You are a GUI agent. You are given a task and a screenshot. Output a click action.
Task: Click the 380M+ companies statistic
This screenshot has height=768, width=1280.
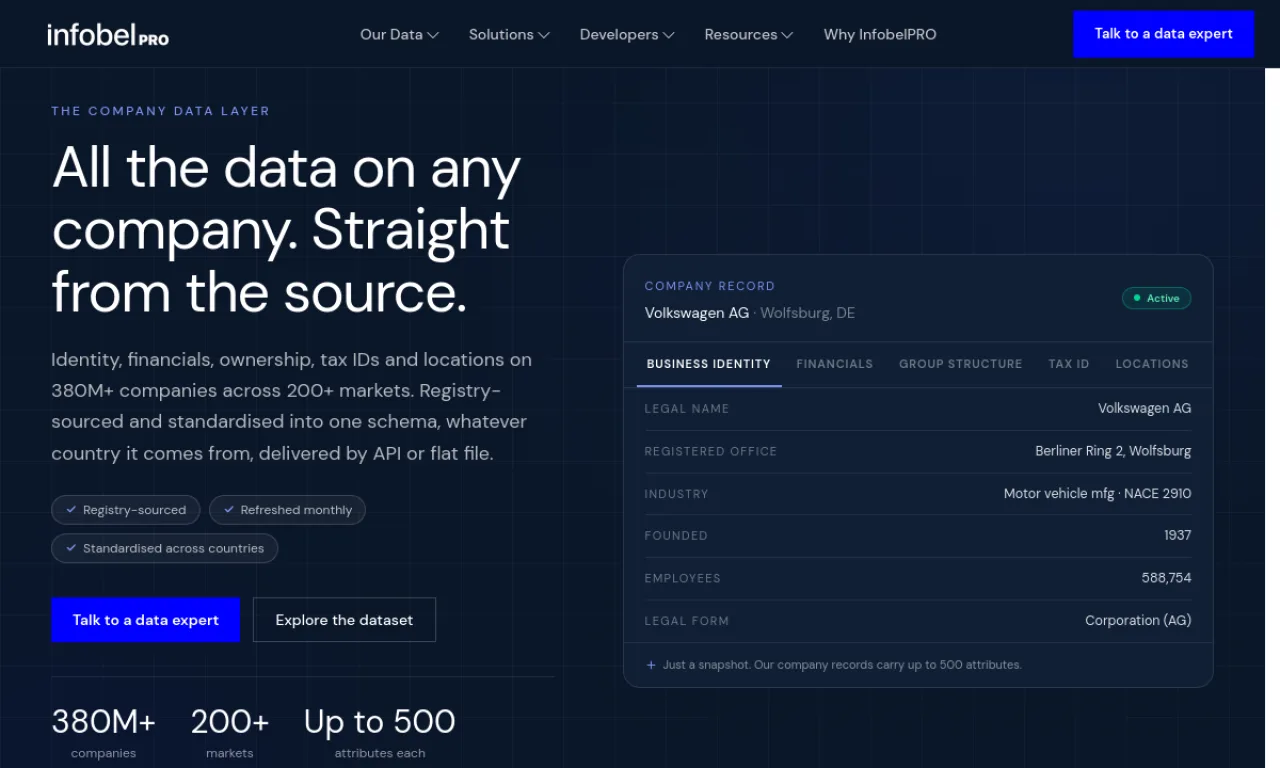tap(103, 732)
